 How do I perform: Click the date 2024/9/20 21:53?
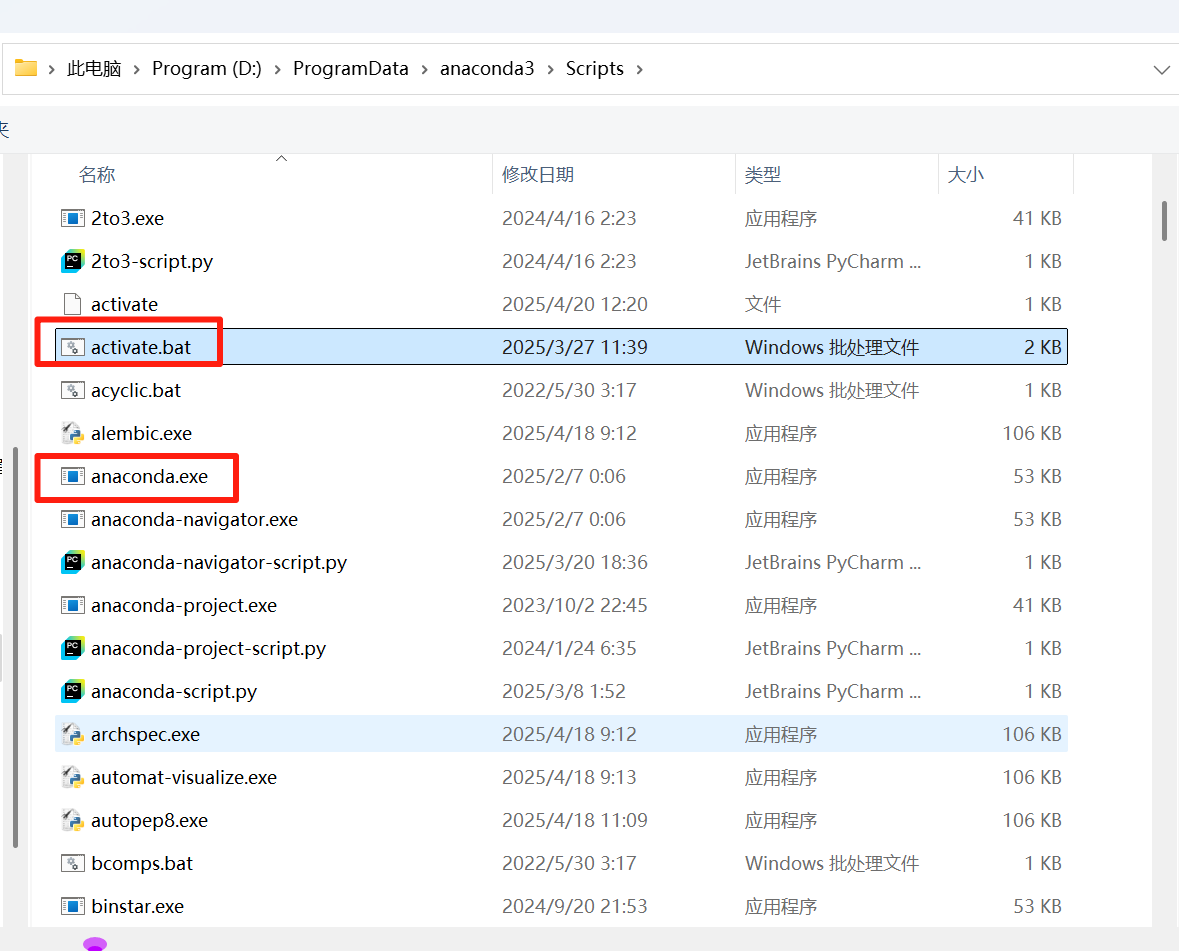574,907
